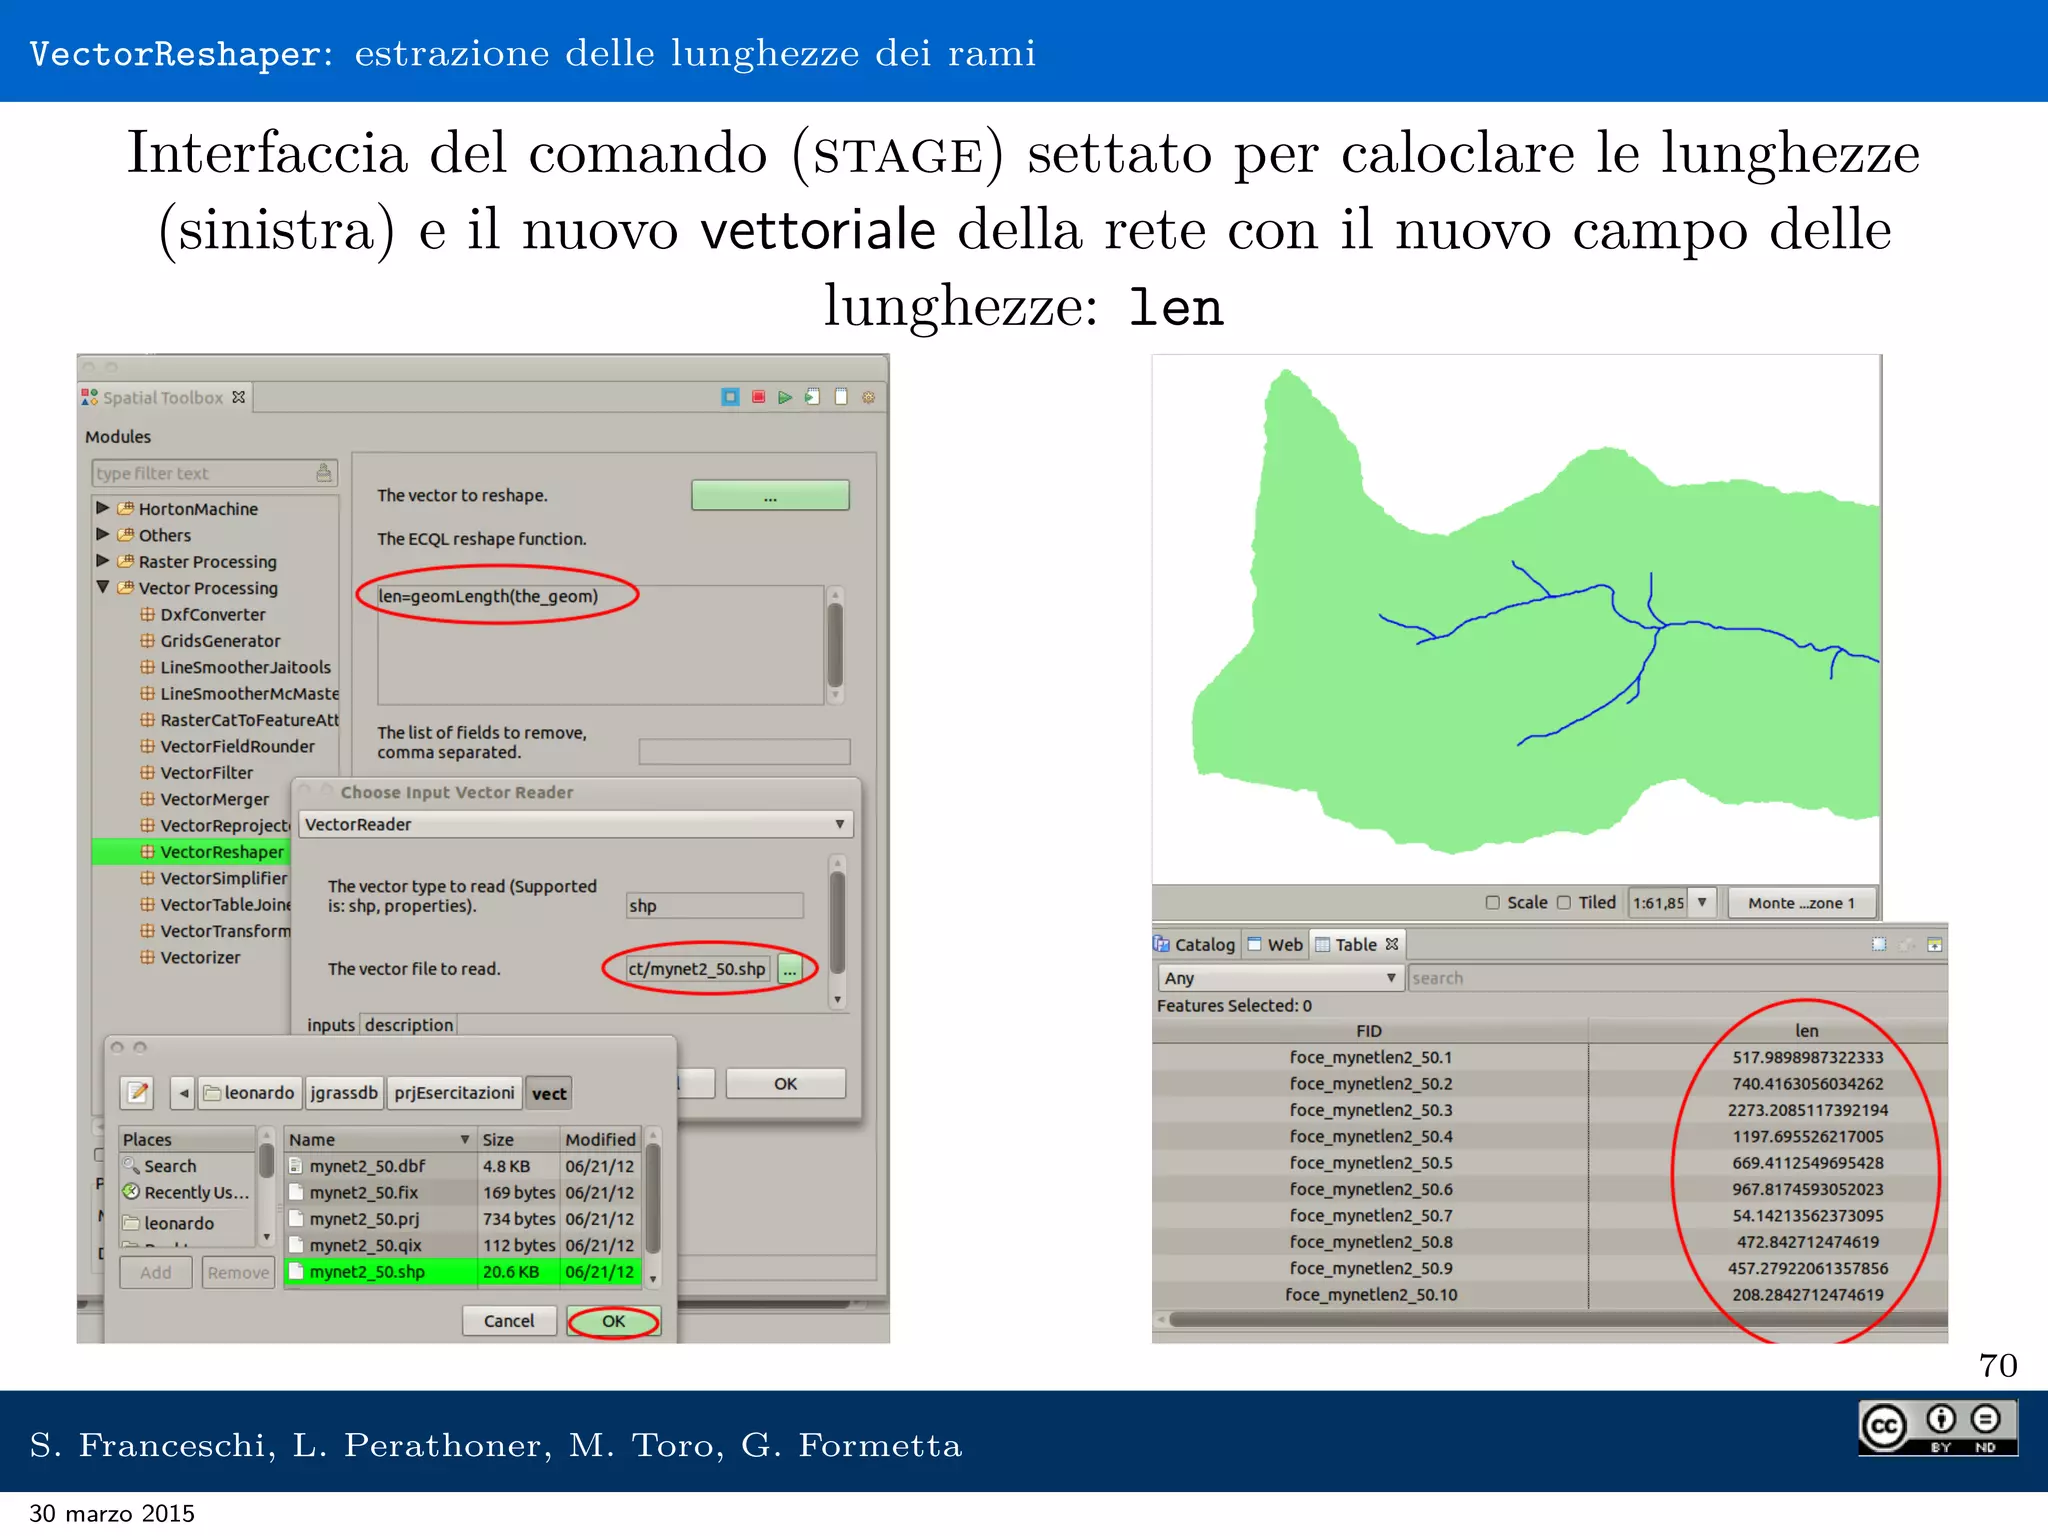Open the Any attribute filter dropdown
The width and height of the screenshot is (2048, 1536).
pos(1280,978)
